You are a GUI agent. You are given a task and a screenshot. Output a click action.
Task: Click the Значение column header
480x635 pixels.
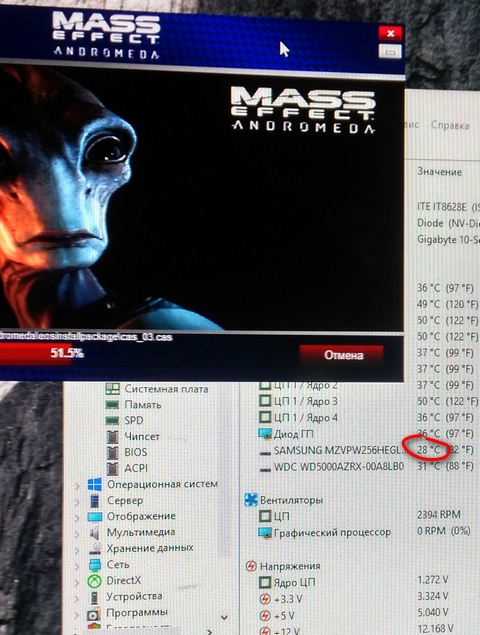pos(439,172)
